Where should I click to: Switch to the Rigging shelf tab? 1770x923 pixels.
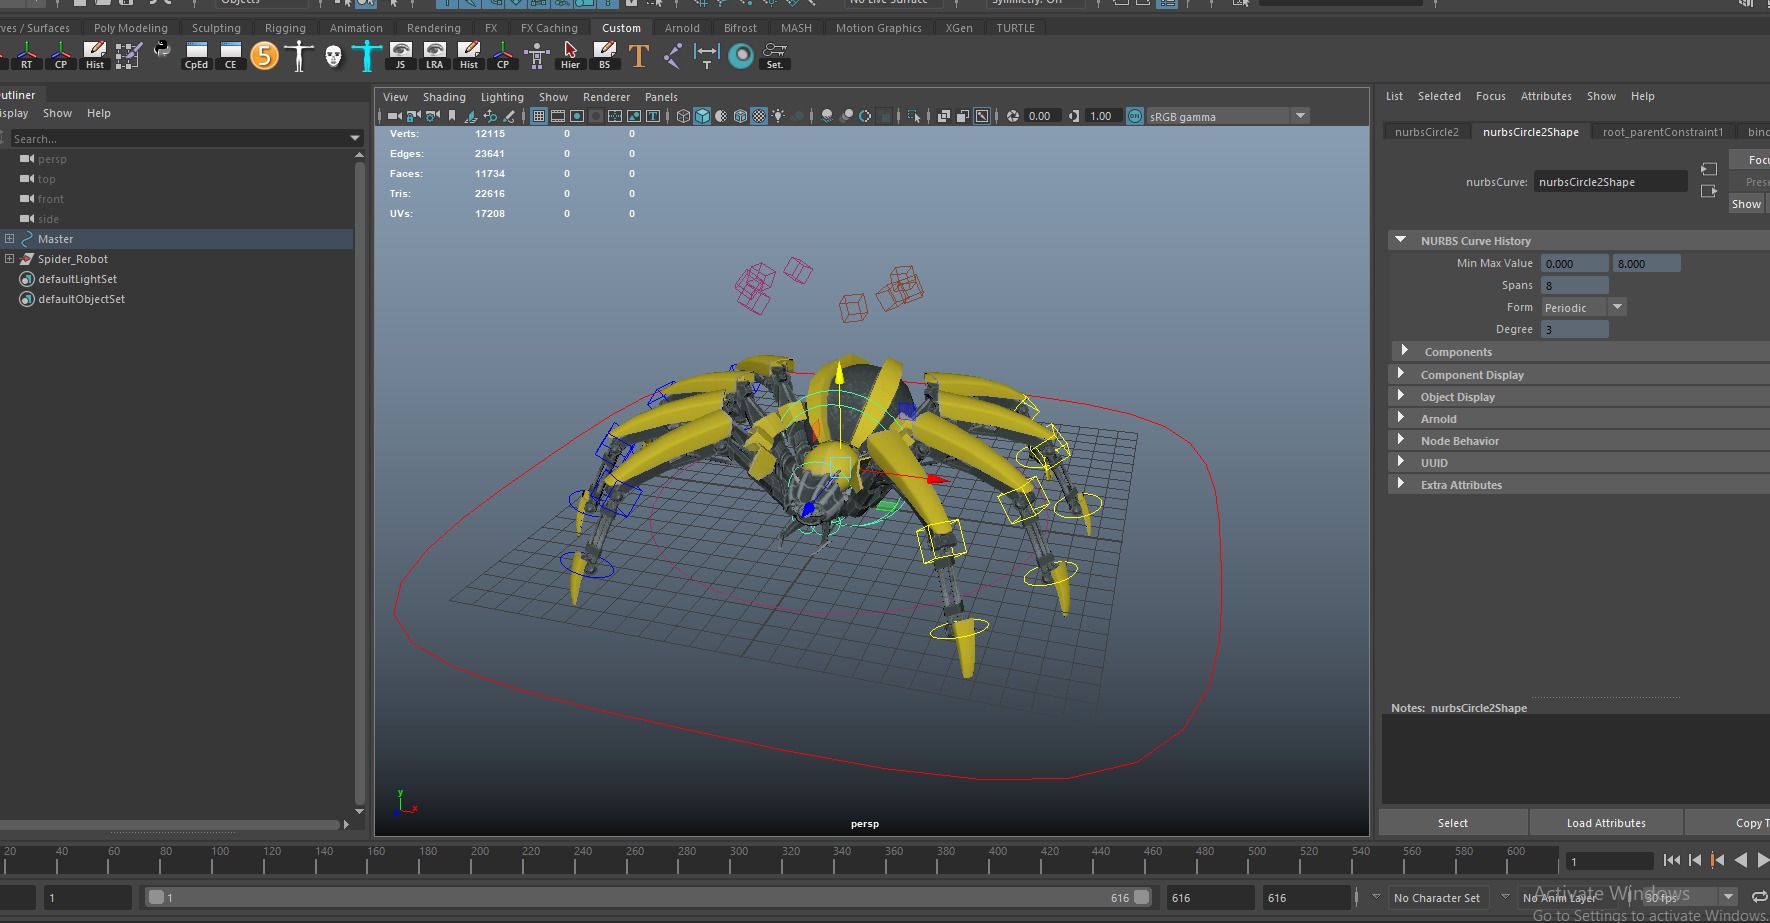pyautogui.click(x=285, y=28)
